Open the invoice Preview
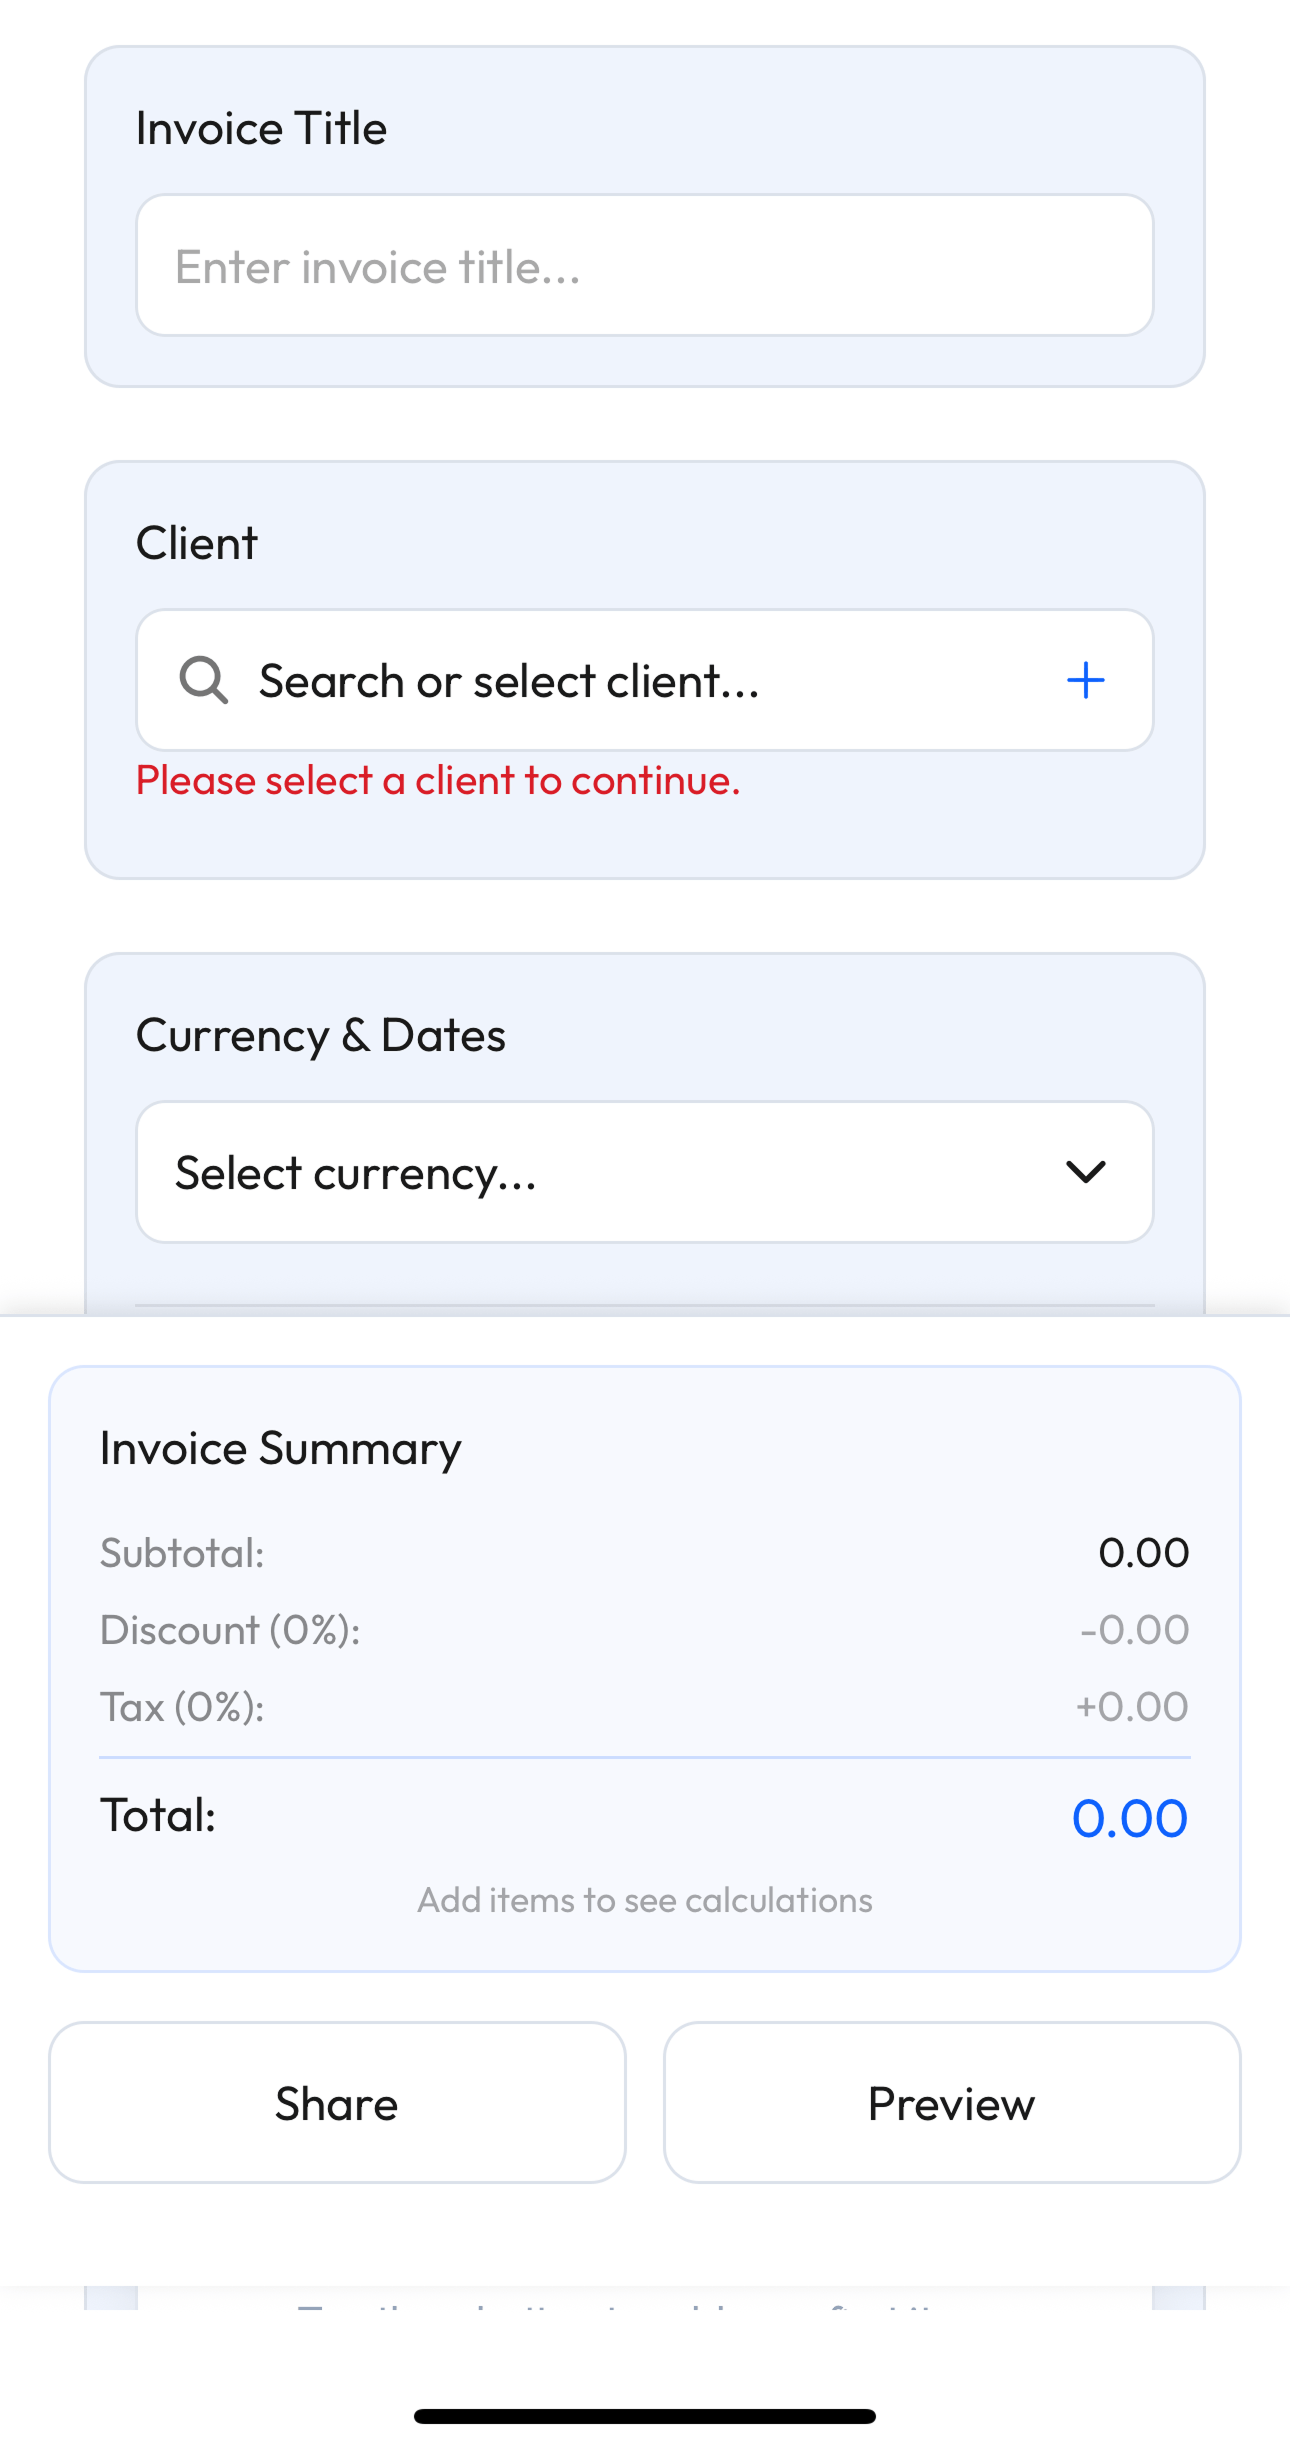The height and width of the screenshot is (2448, 1290). (951, 2103)
